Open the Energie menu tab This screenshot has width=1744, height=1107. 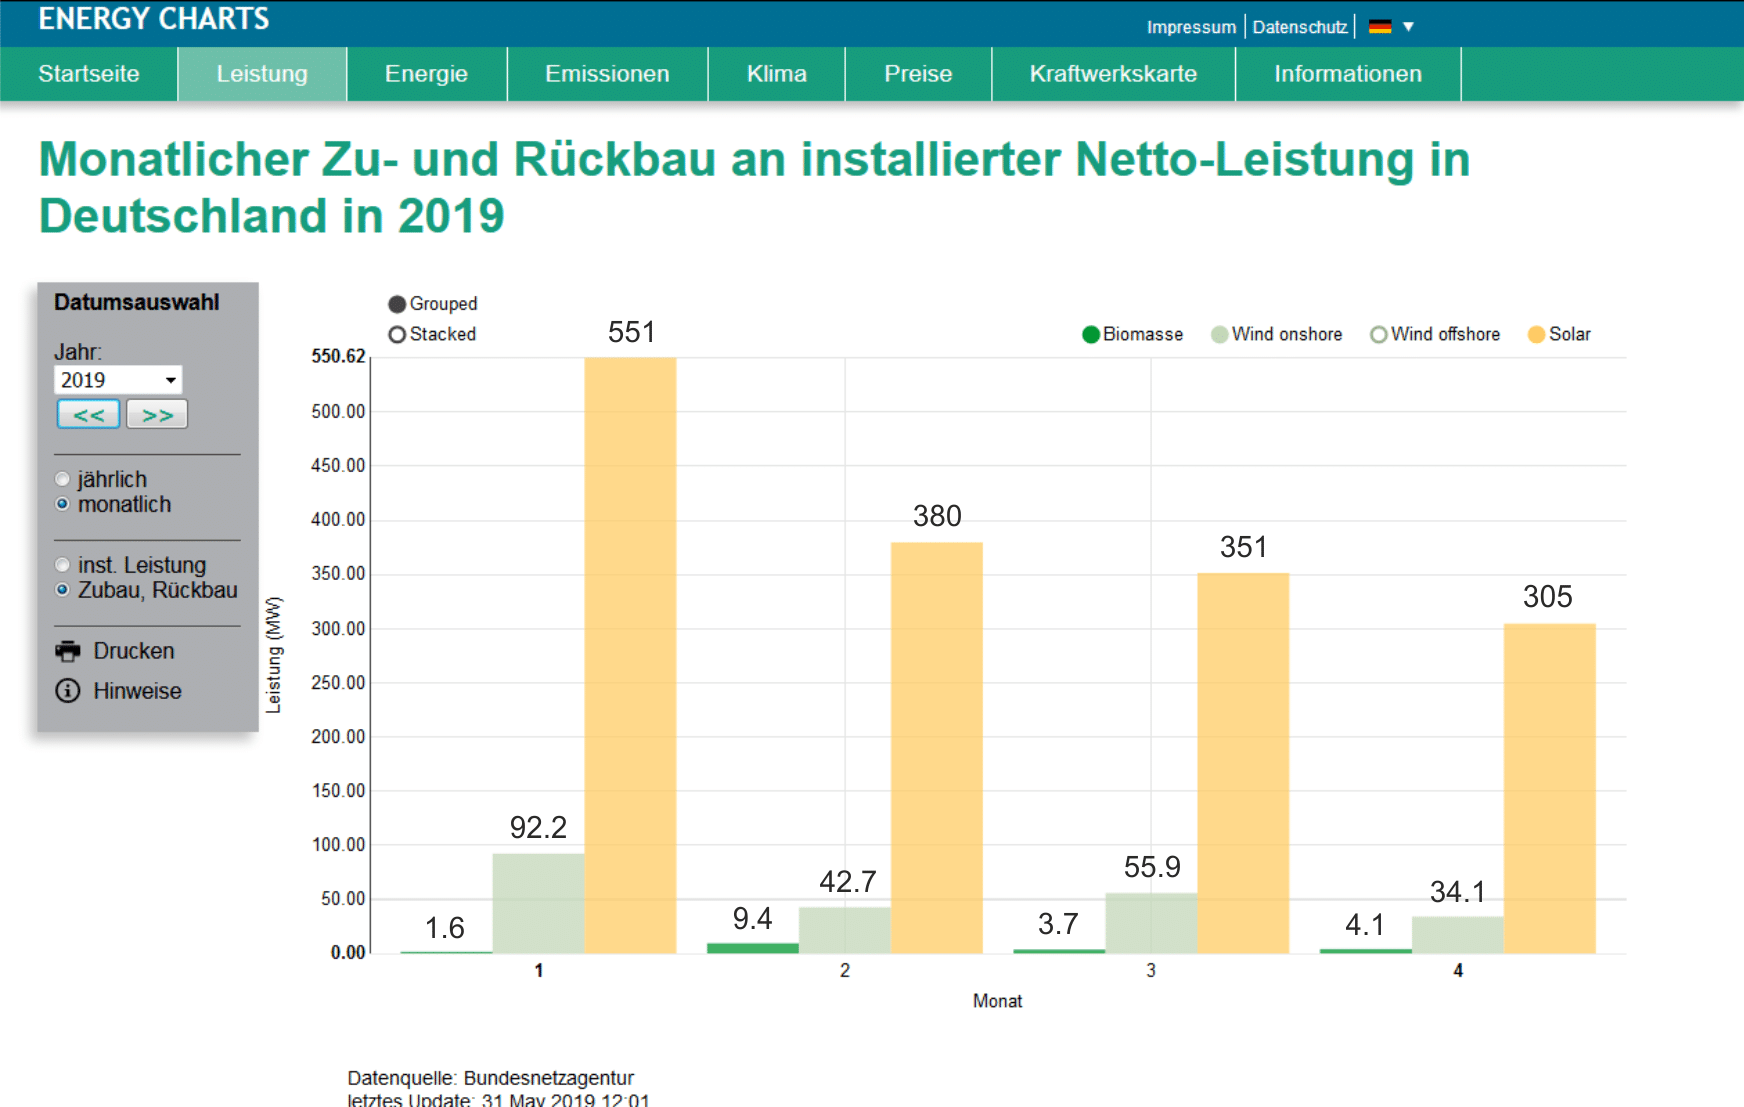(x=426, y=74)
